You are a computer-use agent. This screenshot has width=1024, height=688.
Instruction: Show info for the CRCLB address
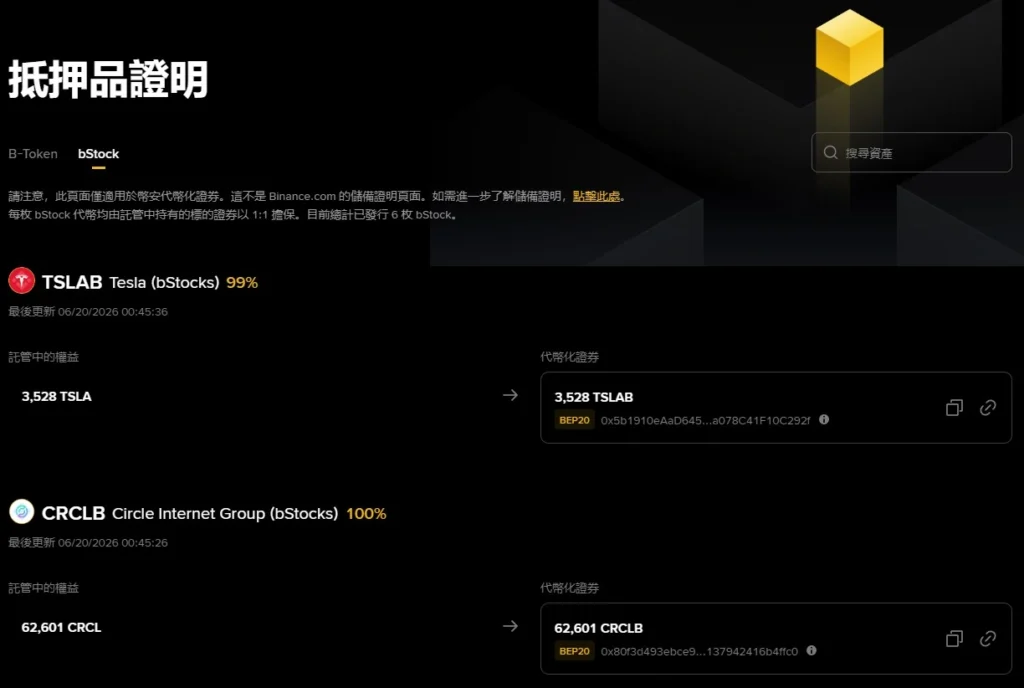coord(812,651)
